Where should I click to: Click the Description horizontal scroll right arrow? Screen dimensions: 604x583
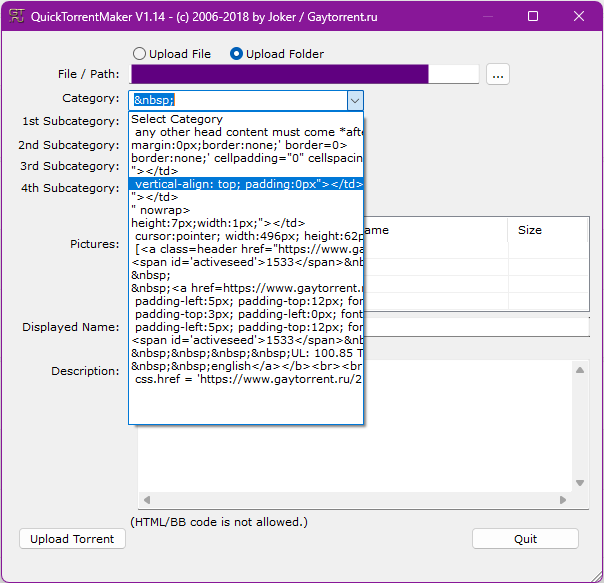[x=563, y=500]
